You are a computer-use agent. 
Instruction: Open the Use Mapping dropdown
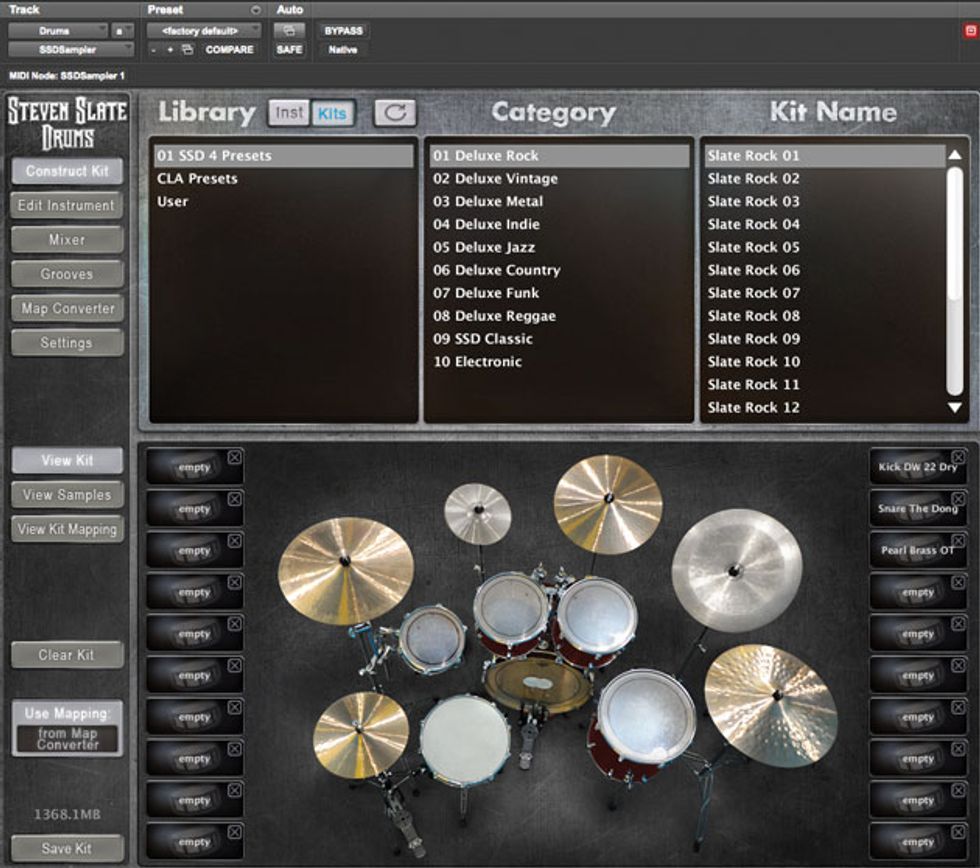(68, 739)
